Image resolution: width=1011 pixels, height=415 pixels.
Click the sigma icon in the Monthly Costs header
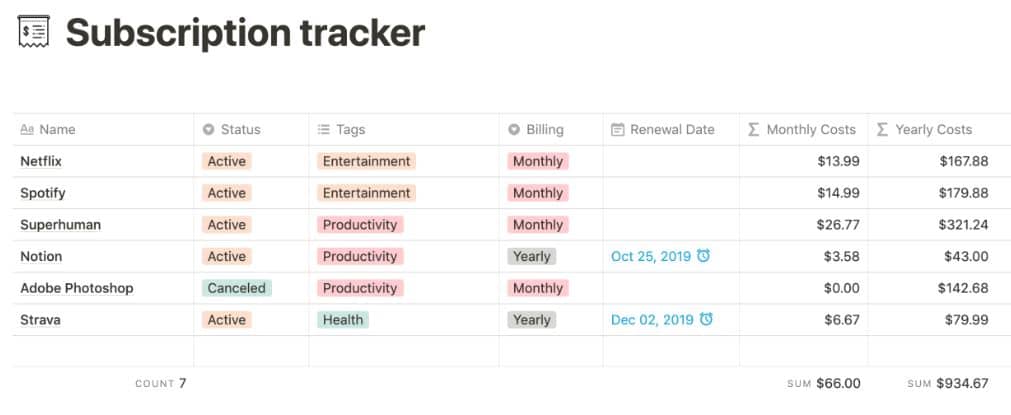point(753,130)
